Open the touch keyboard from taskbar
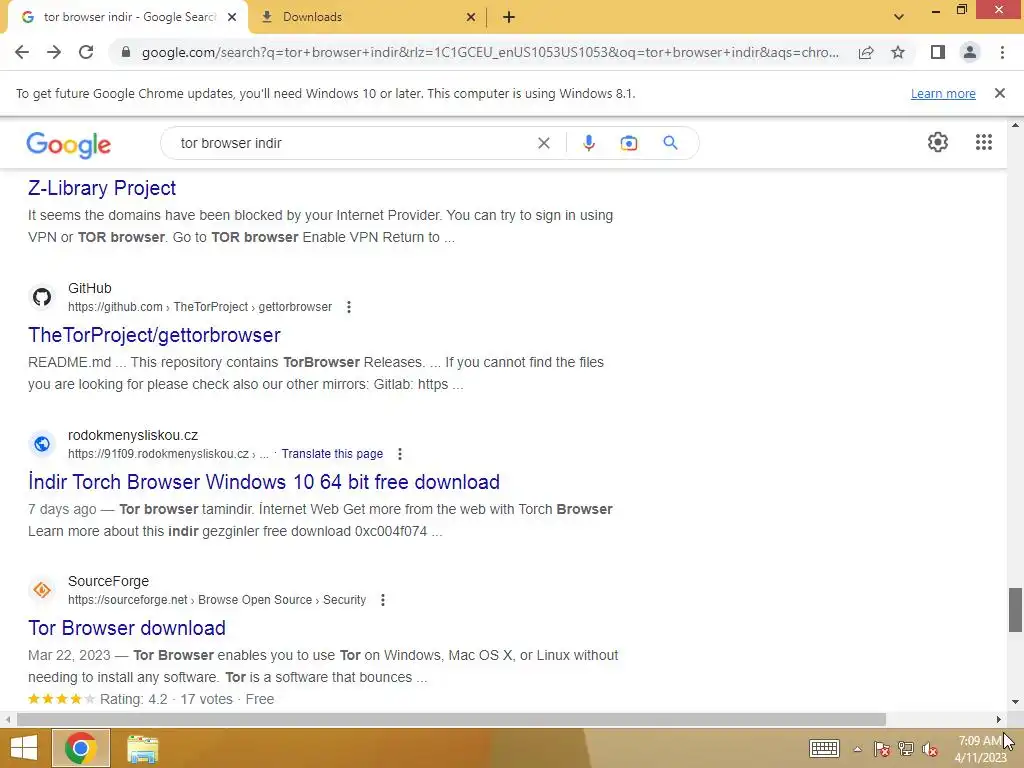1024x768 pixels. [x=824, y=748]
